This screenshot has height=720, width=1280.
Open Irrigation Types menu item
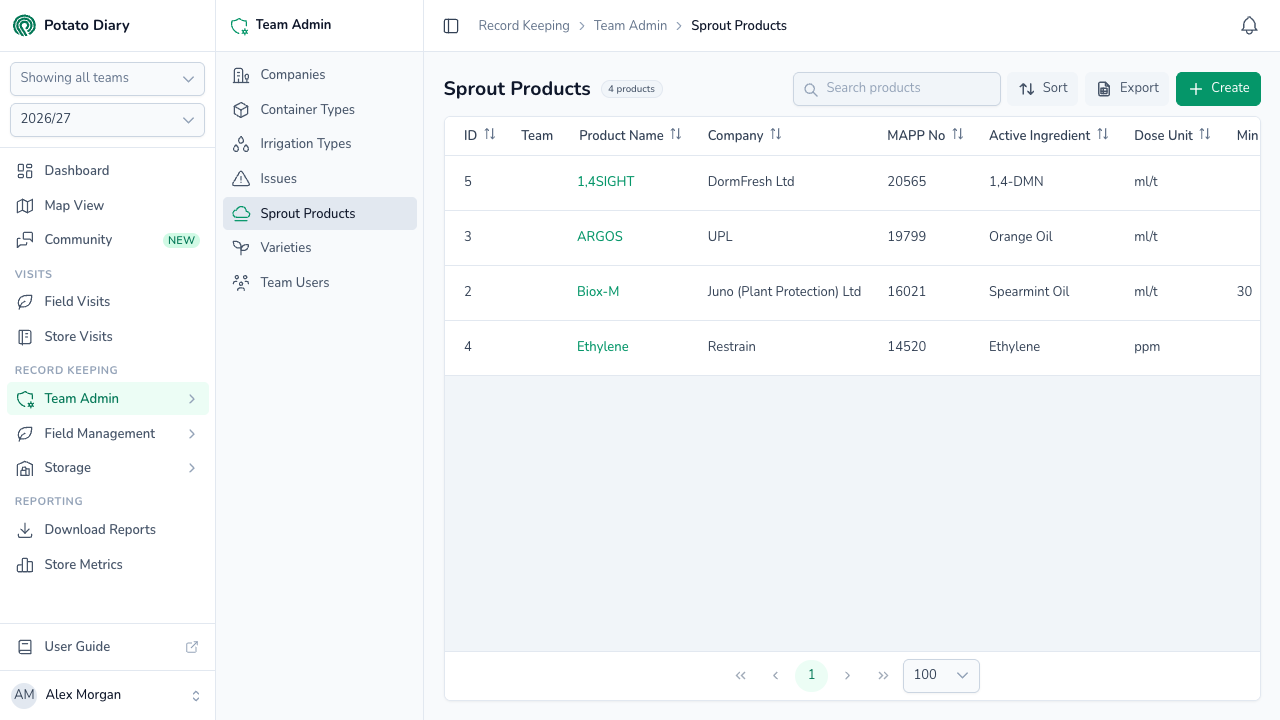tap(320, 144)
